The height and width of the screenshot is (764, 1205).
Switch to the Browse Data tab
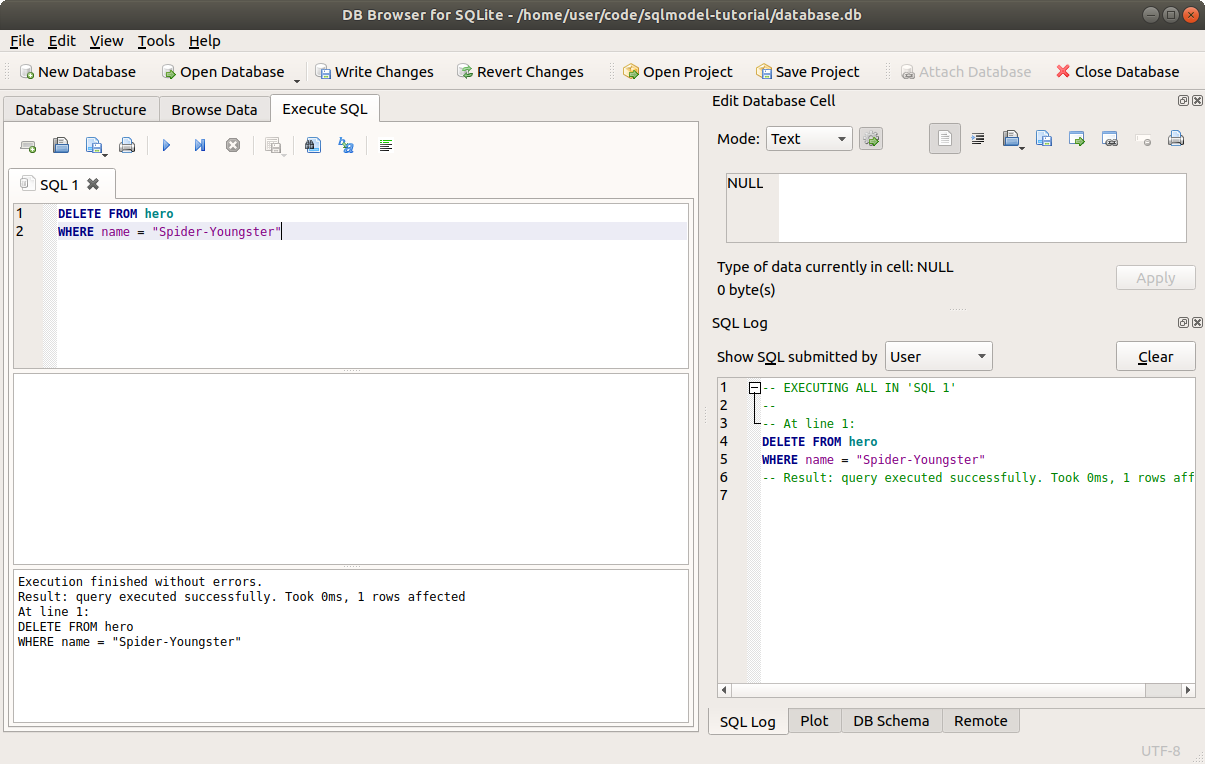[214, 110]
